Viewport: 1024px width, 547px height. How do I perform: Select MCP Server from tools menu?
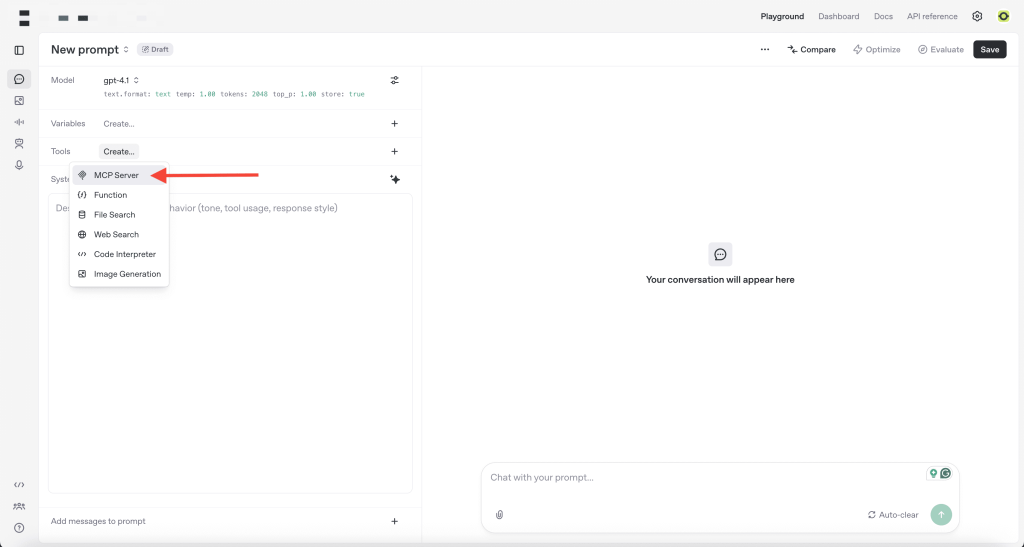pyautogui.click(x=116, y=175)
